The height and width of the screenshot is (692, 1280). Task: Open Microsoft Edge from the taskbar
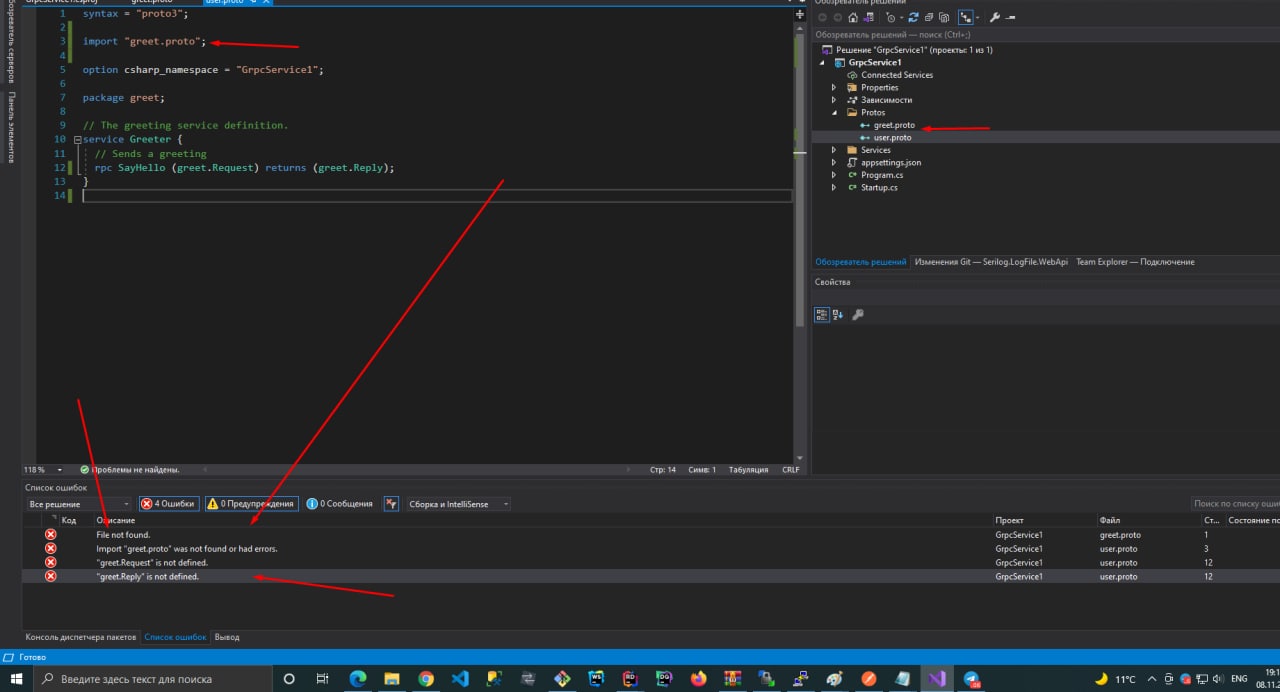[358, 678]
